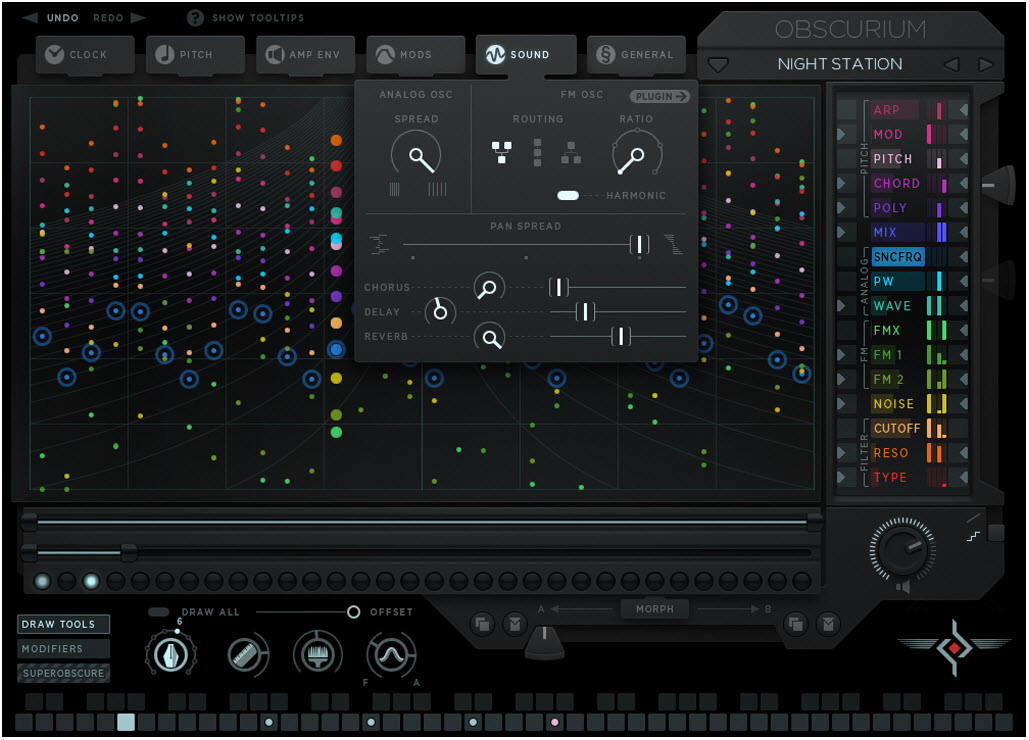The height and width of the screenshot is (740, 1029).
Task: Click the copy icon for morph slot B
Action: click(795, 624)
